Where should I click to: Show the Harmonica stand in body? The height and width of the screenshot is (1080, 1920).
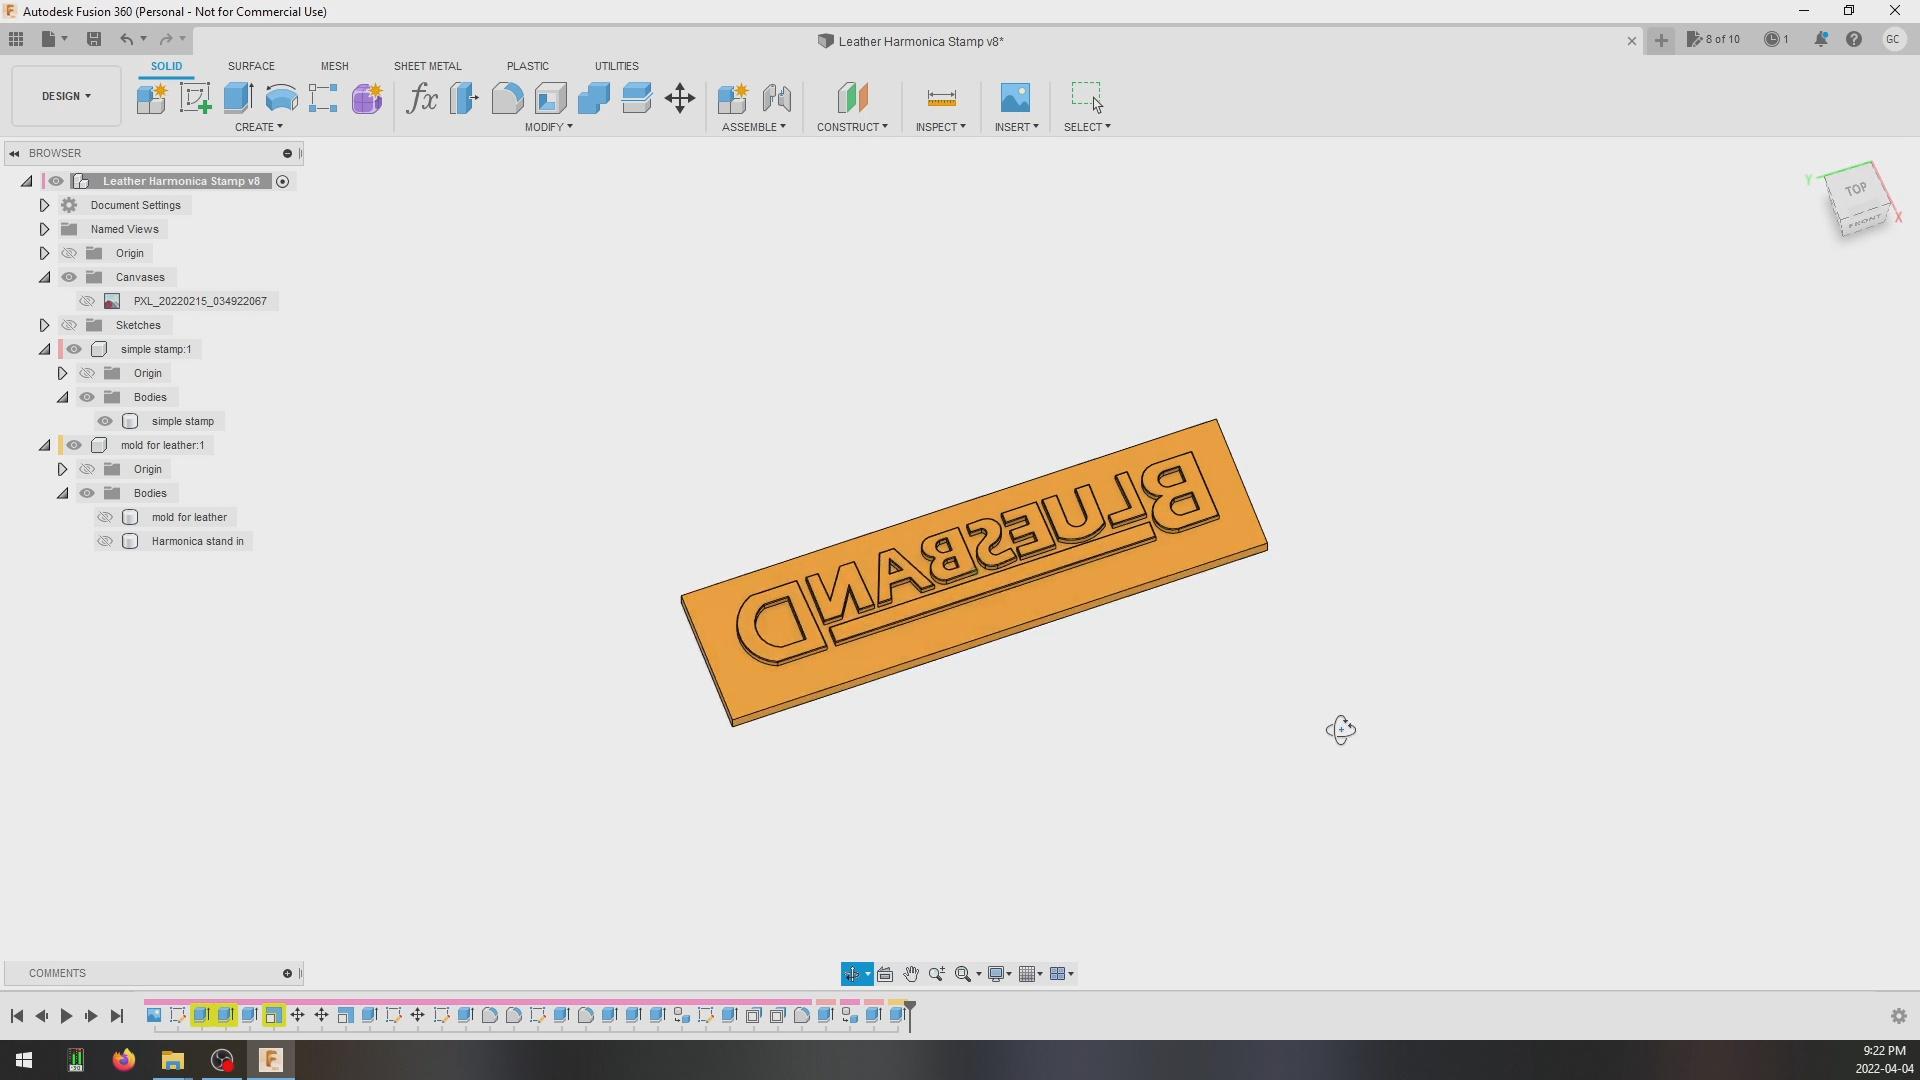(x=105, y=541)
